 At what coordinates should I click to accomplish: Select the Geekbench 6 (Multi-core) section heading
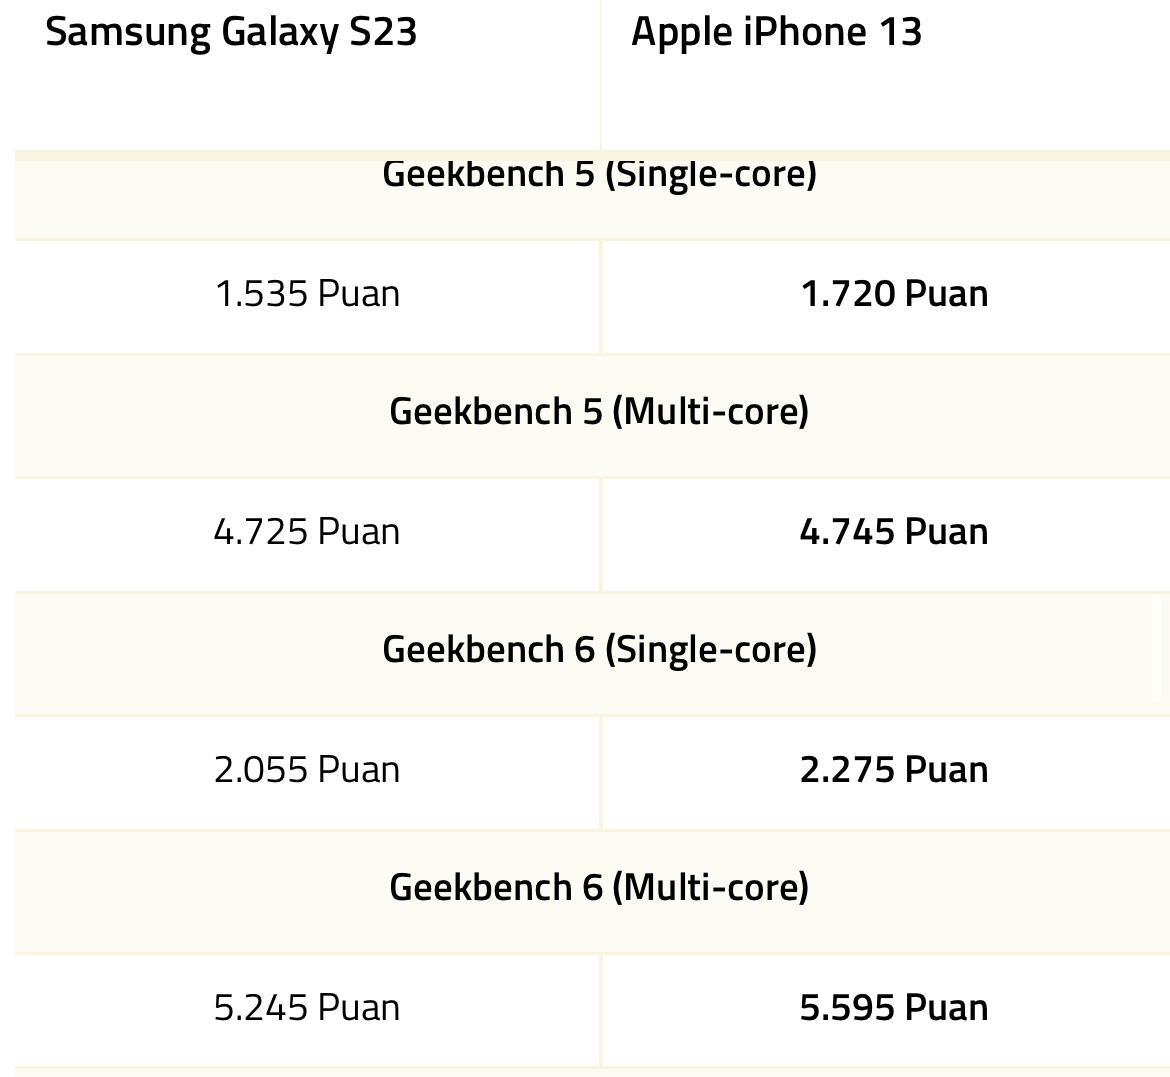point(599,887)
